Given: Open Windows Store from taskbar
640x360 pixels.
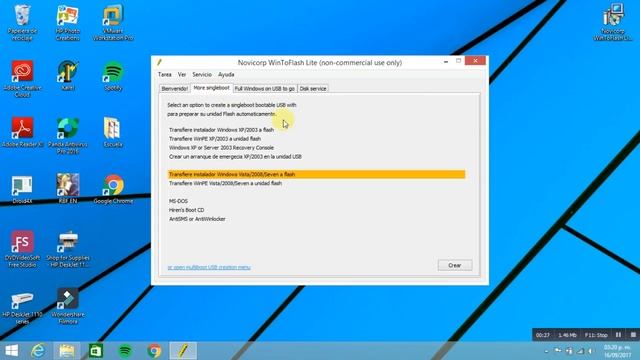Looking at the screenshot, I should point(96,351).
